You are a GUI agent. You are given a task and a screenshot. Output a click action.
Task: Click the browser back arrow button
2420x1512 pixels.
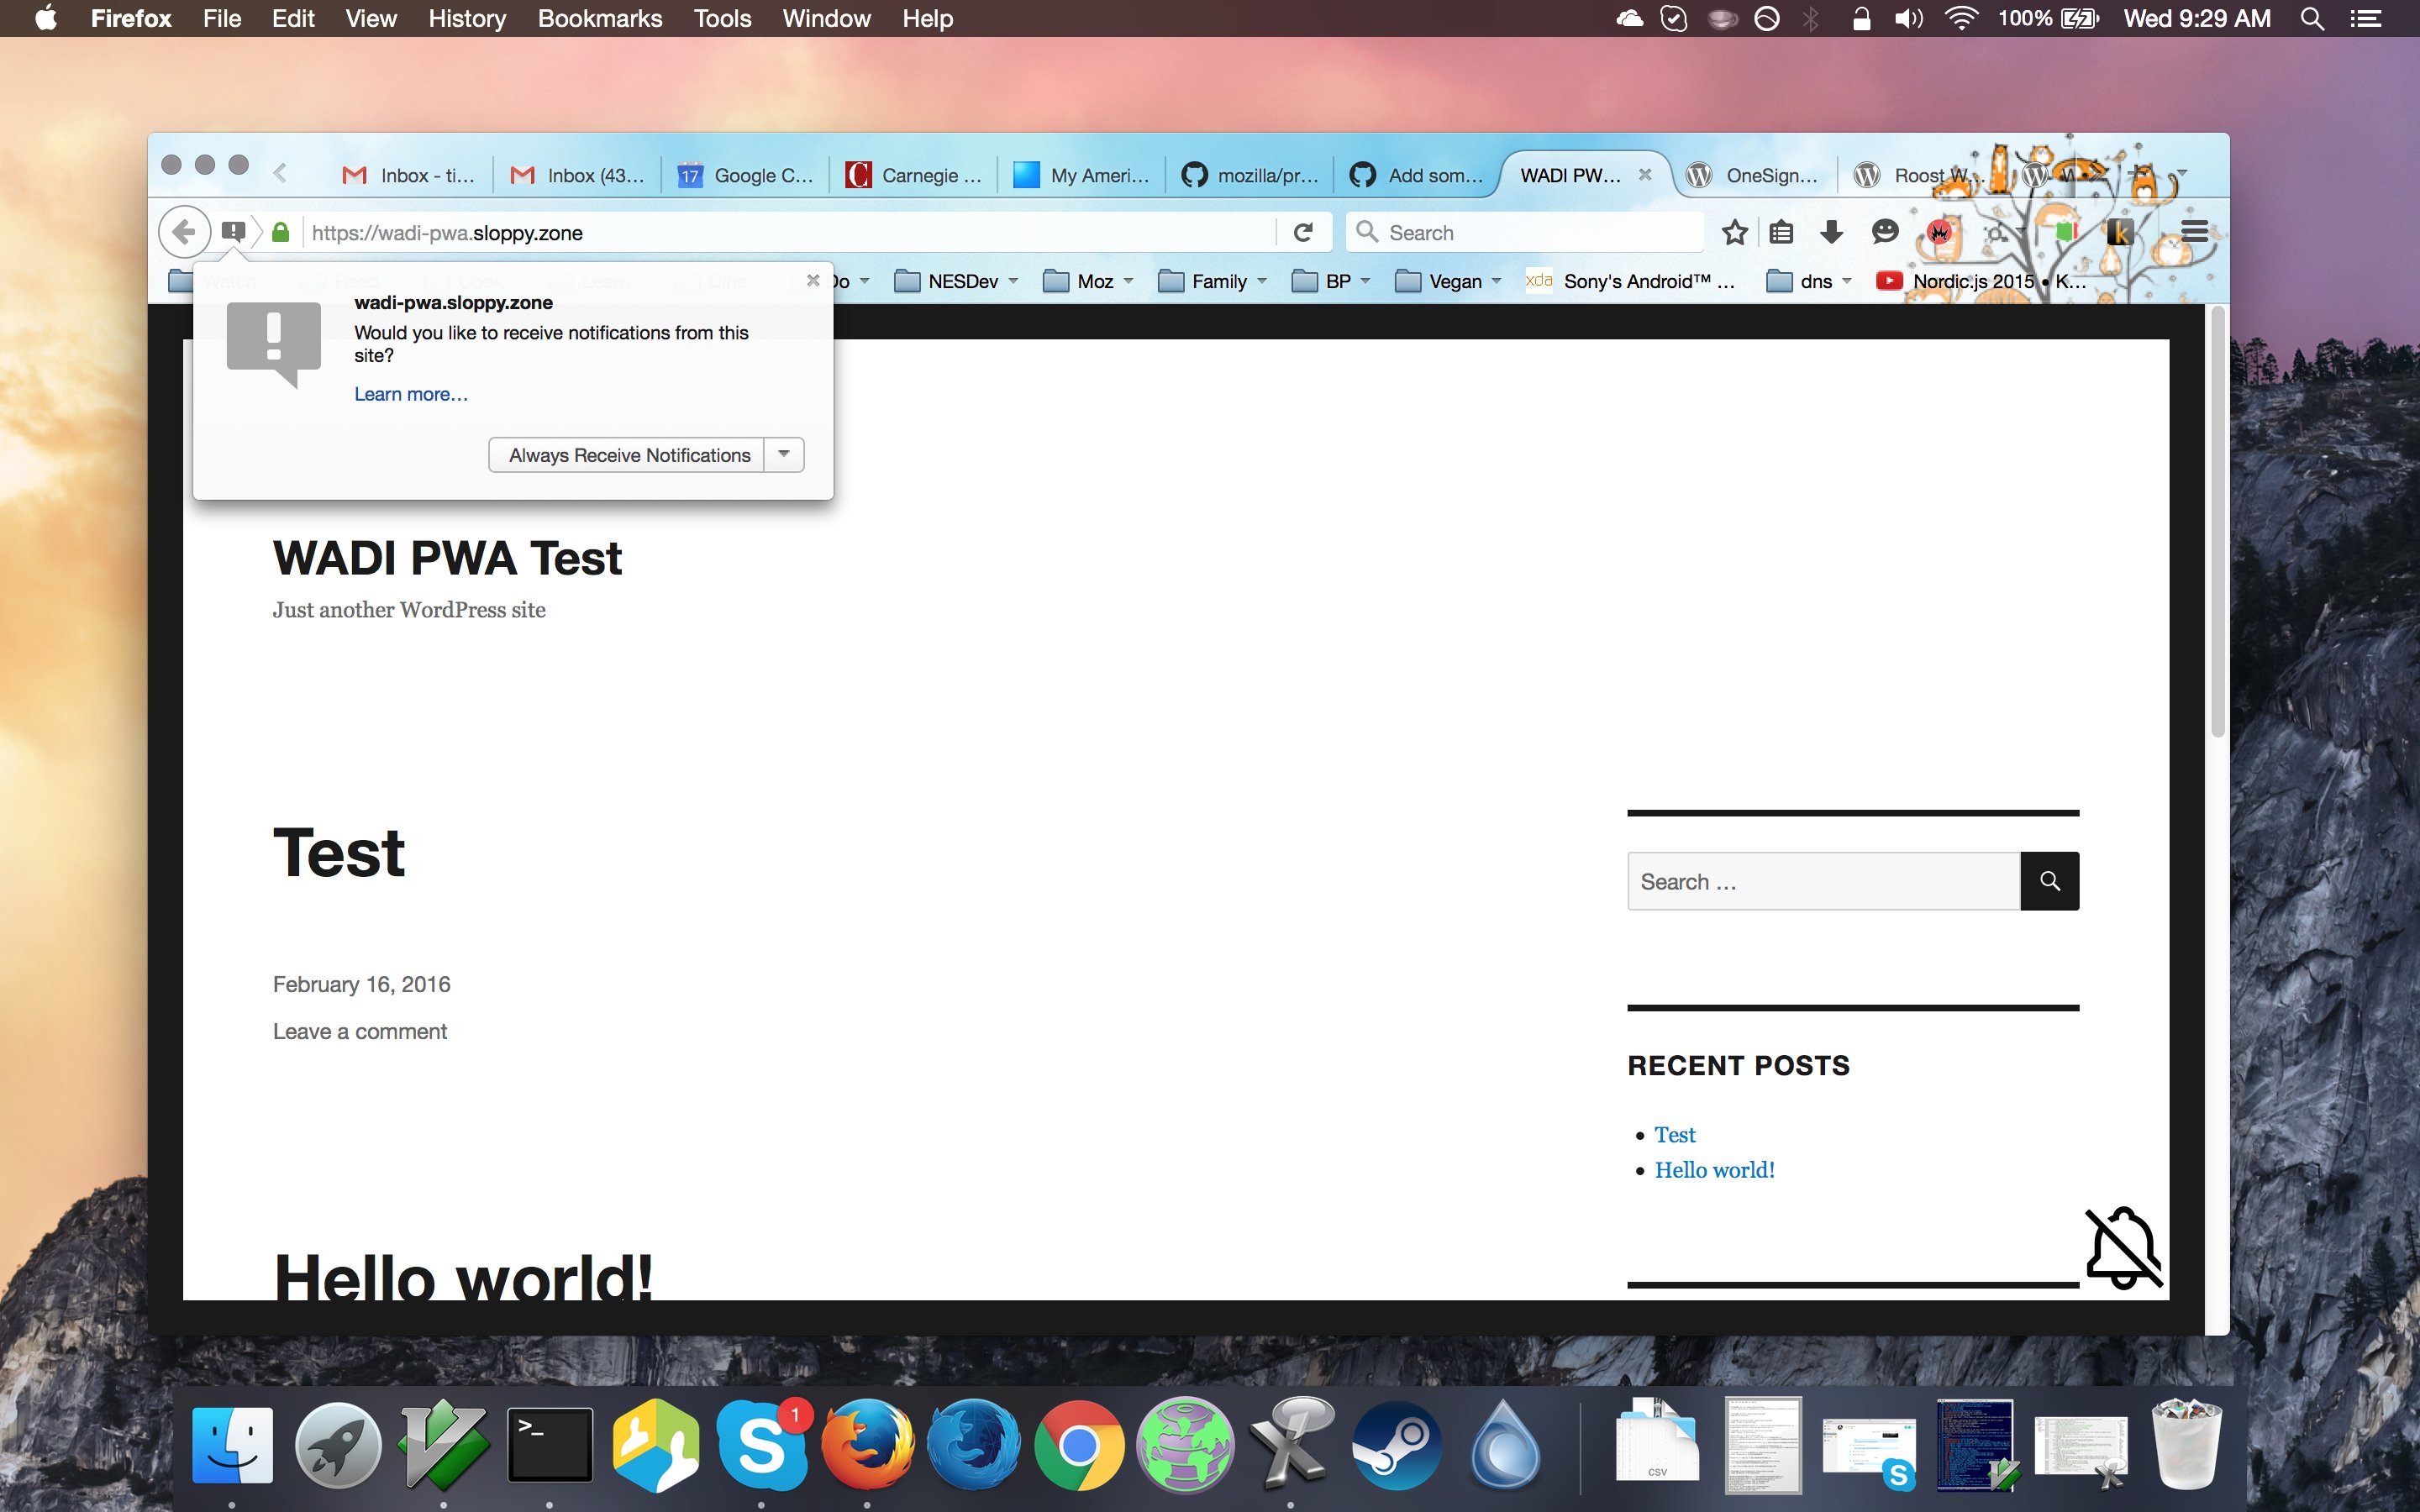(184, 232)
